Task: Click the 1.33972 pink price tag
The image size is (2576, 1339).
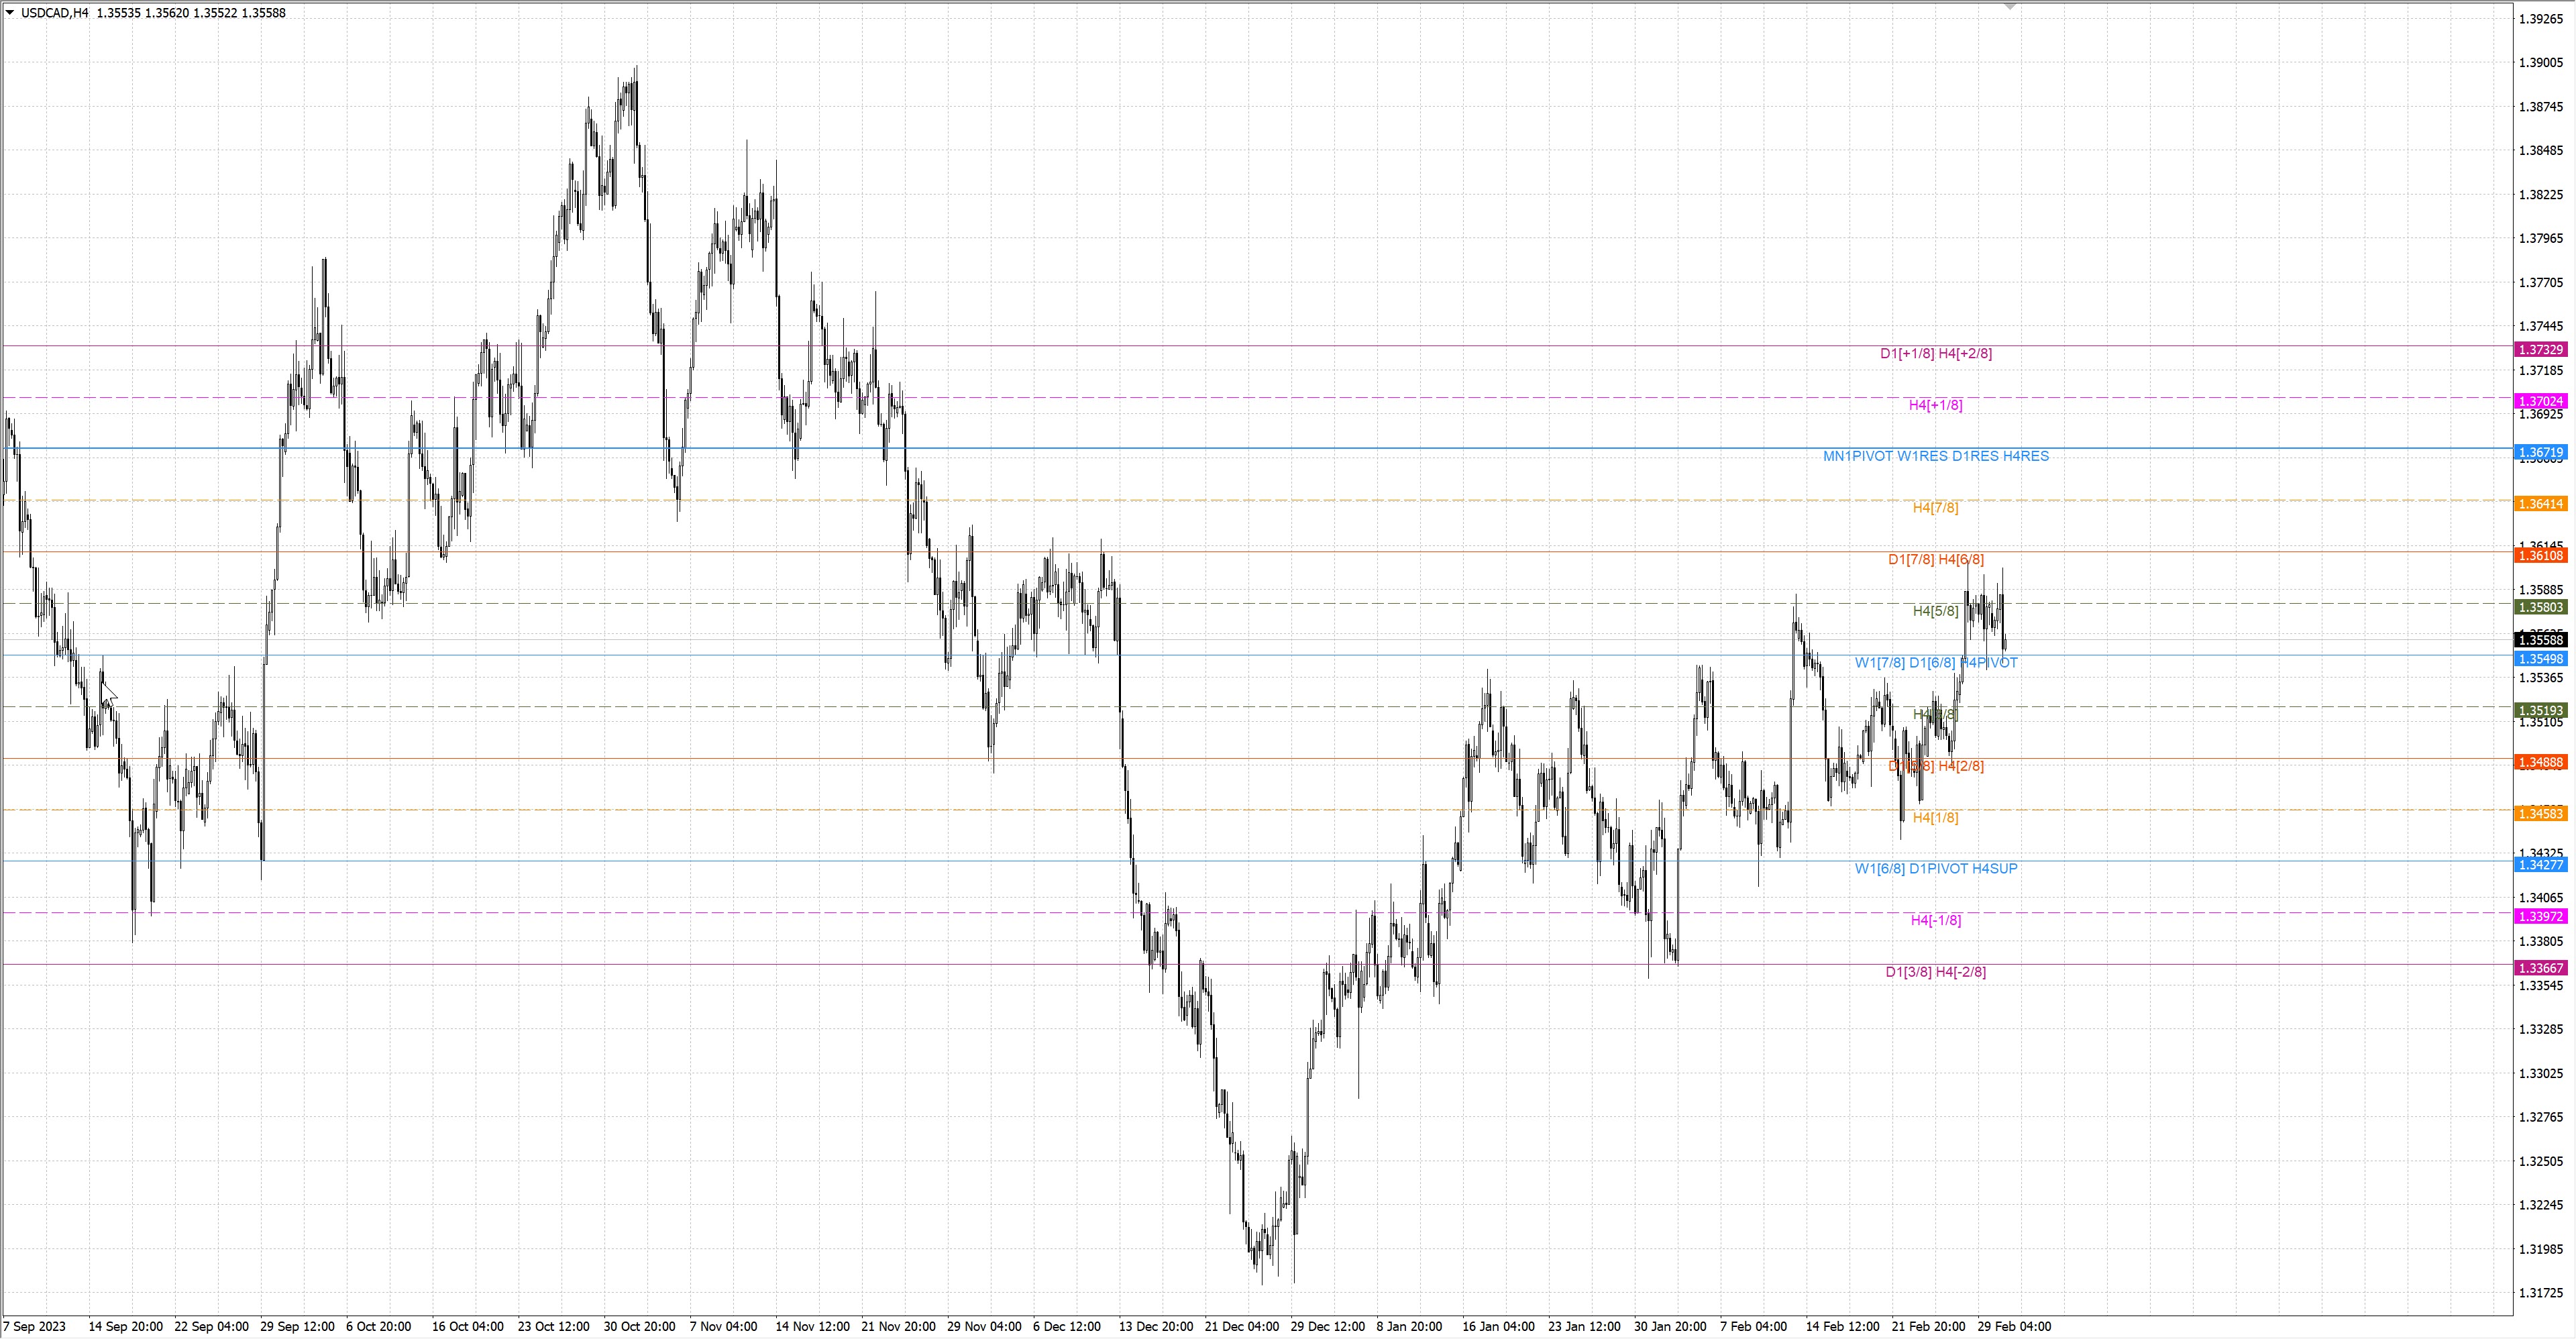Action: tap(2540, 916)
